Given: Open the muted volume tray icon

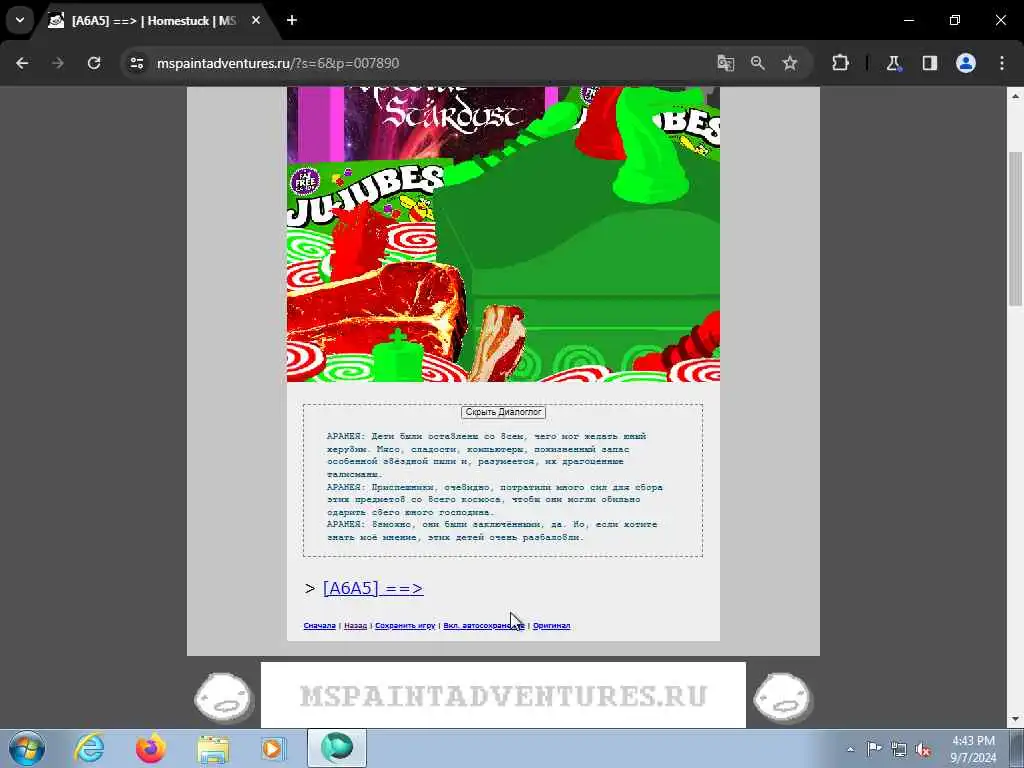Looking at the screenshot, I should pos(923,749).
